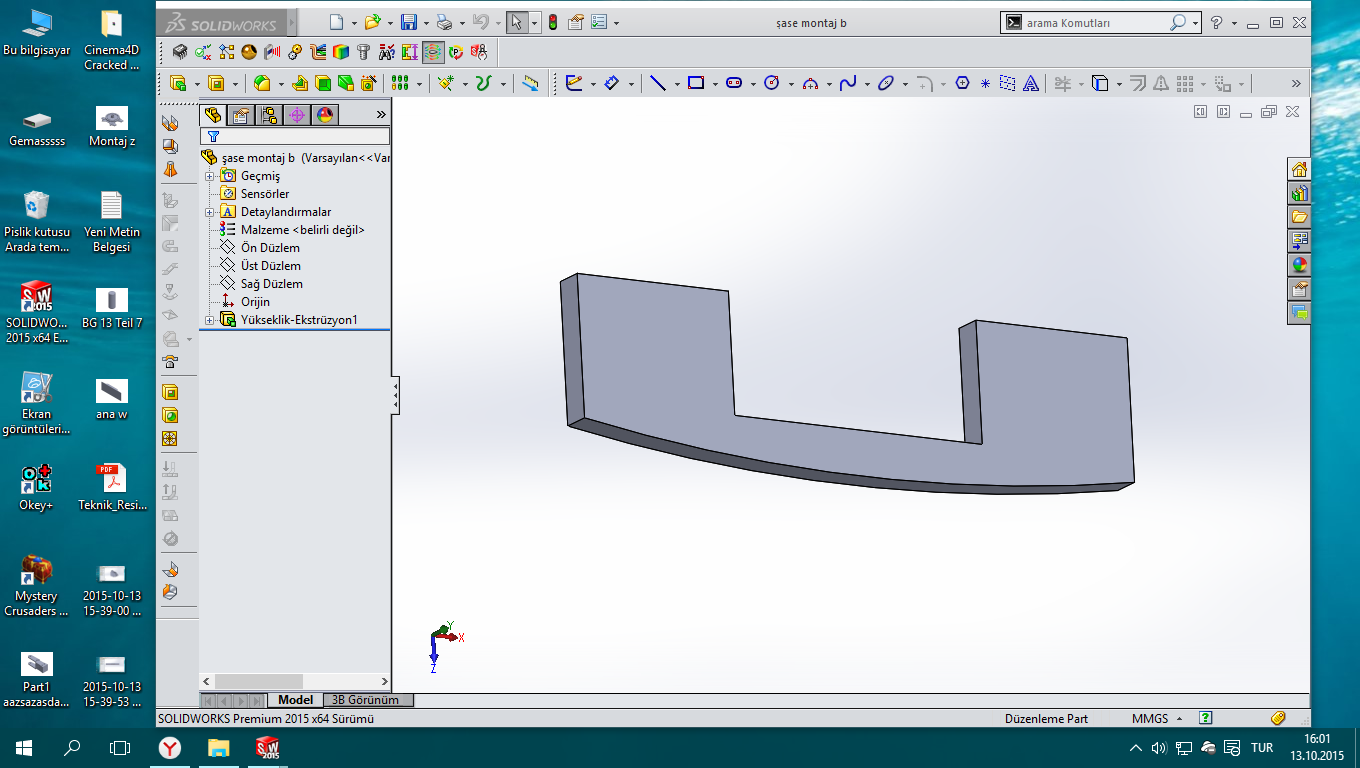Select the Polygon sketch tool
1360x768 pixels.
pyautogui.click(x=962, y=84)
